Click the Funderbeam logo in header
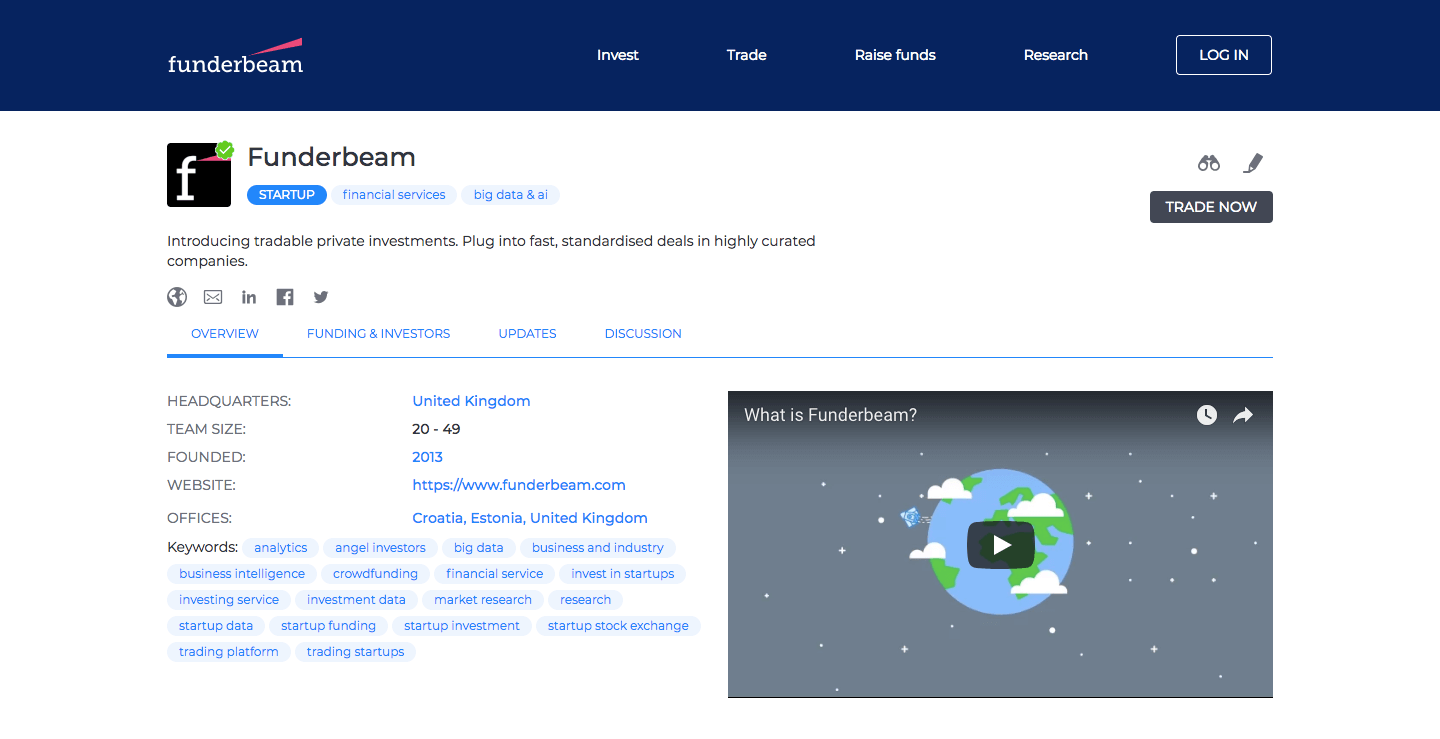Image resolution: width=1440 pixels, height=739 pixels. click(x=235, y=57)
